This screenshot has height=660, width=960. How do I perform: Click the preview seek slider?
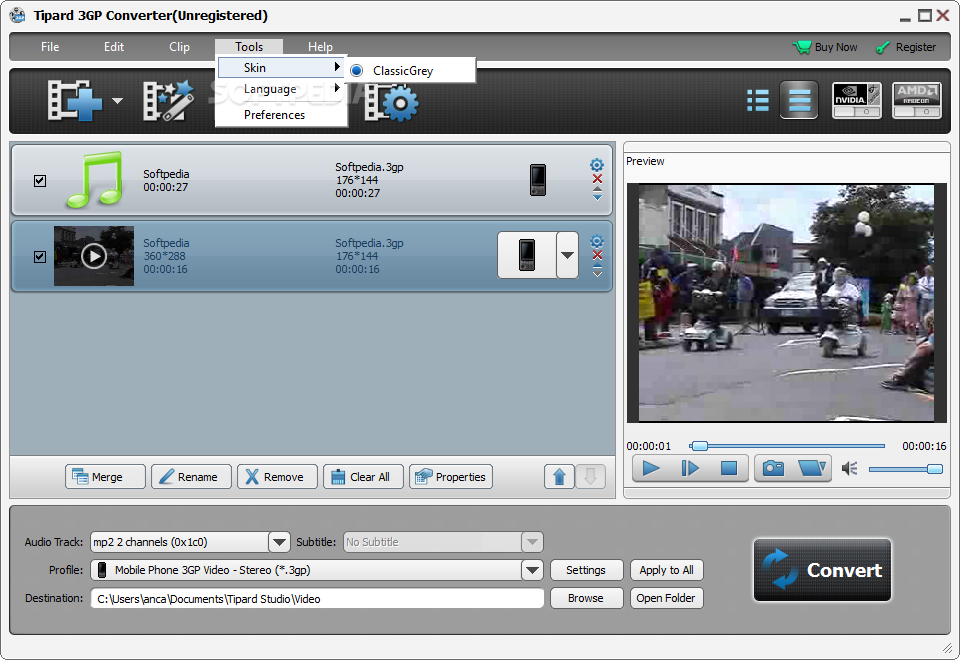click(787, 446)
